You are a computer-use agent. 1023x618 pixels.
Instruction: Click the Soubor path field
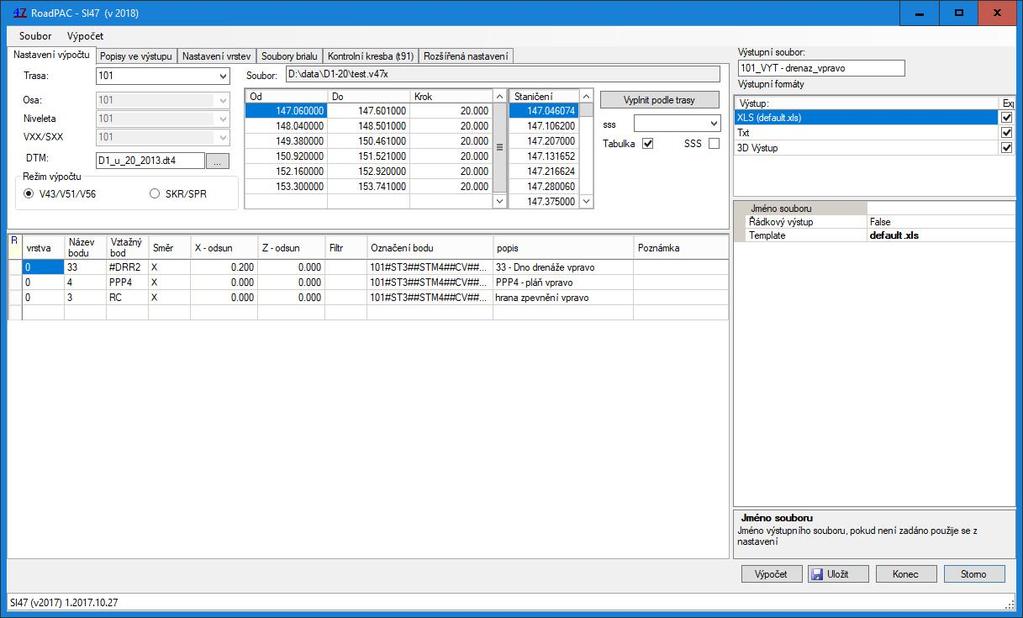[502, 74]
